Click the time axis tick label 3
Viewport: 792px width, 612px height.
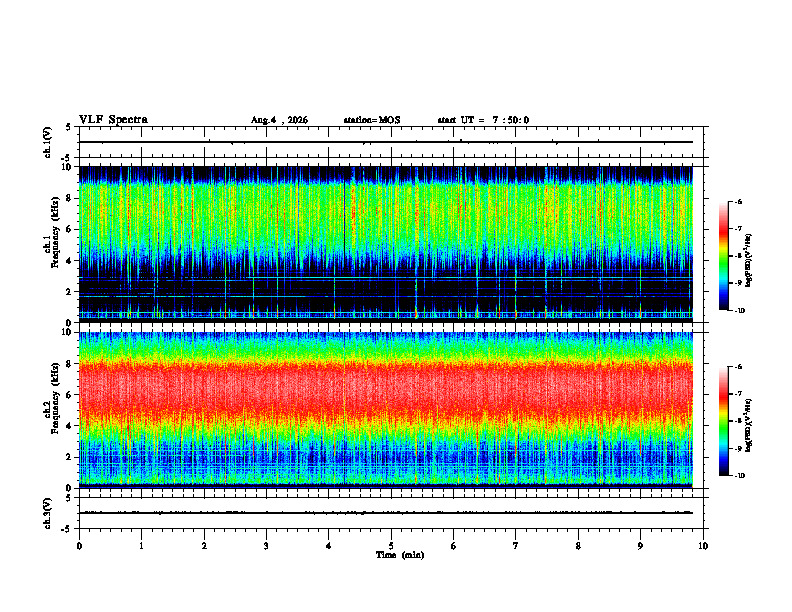click(266, 546)
